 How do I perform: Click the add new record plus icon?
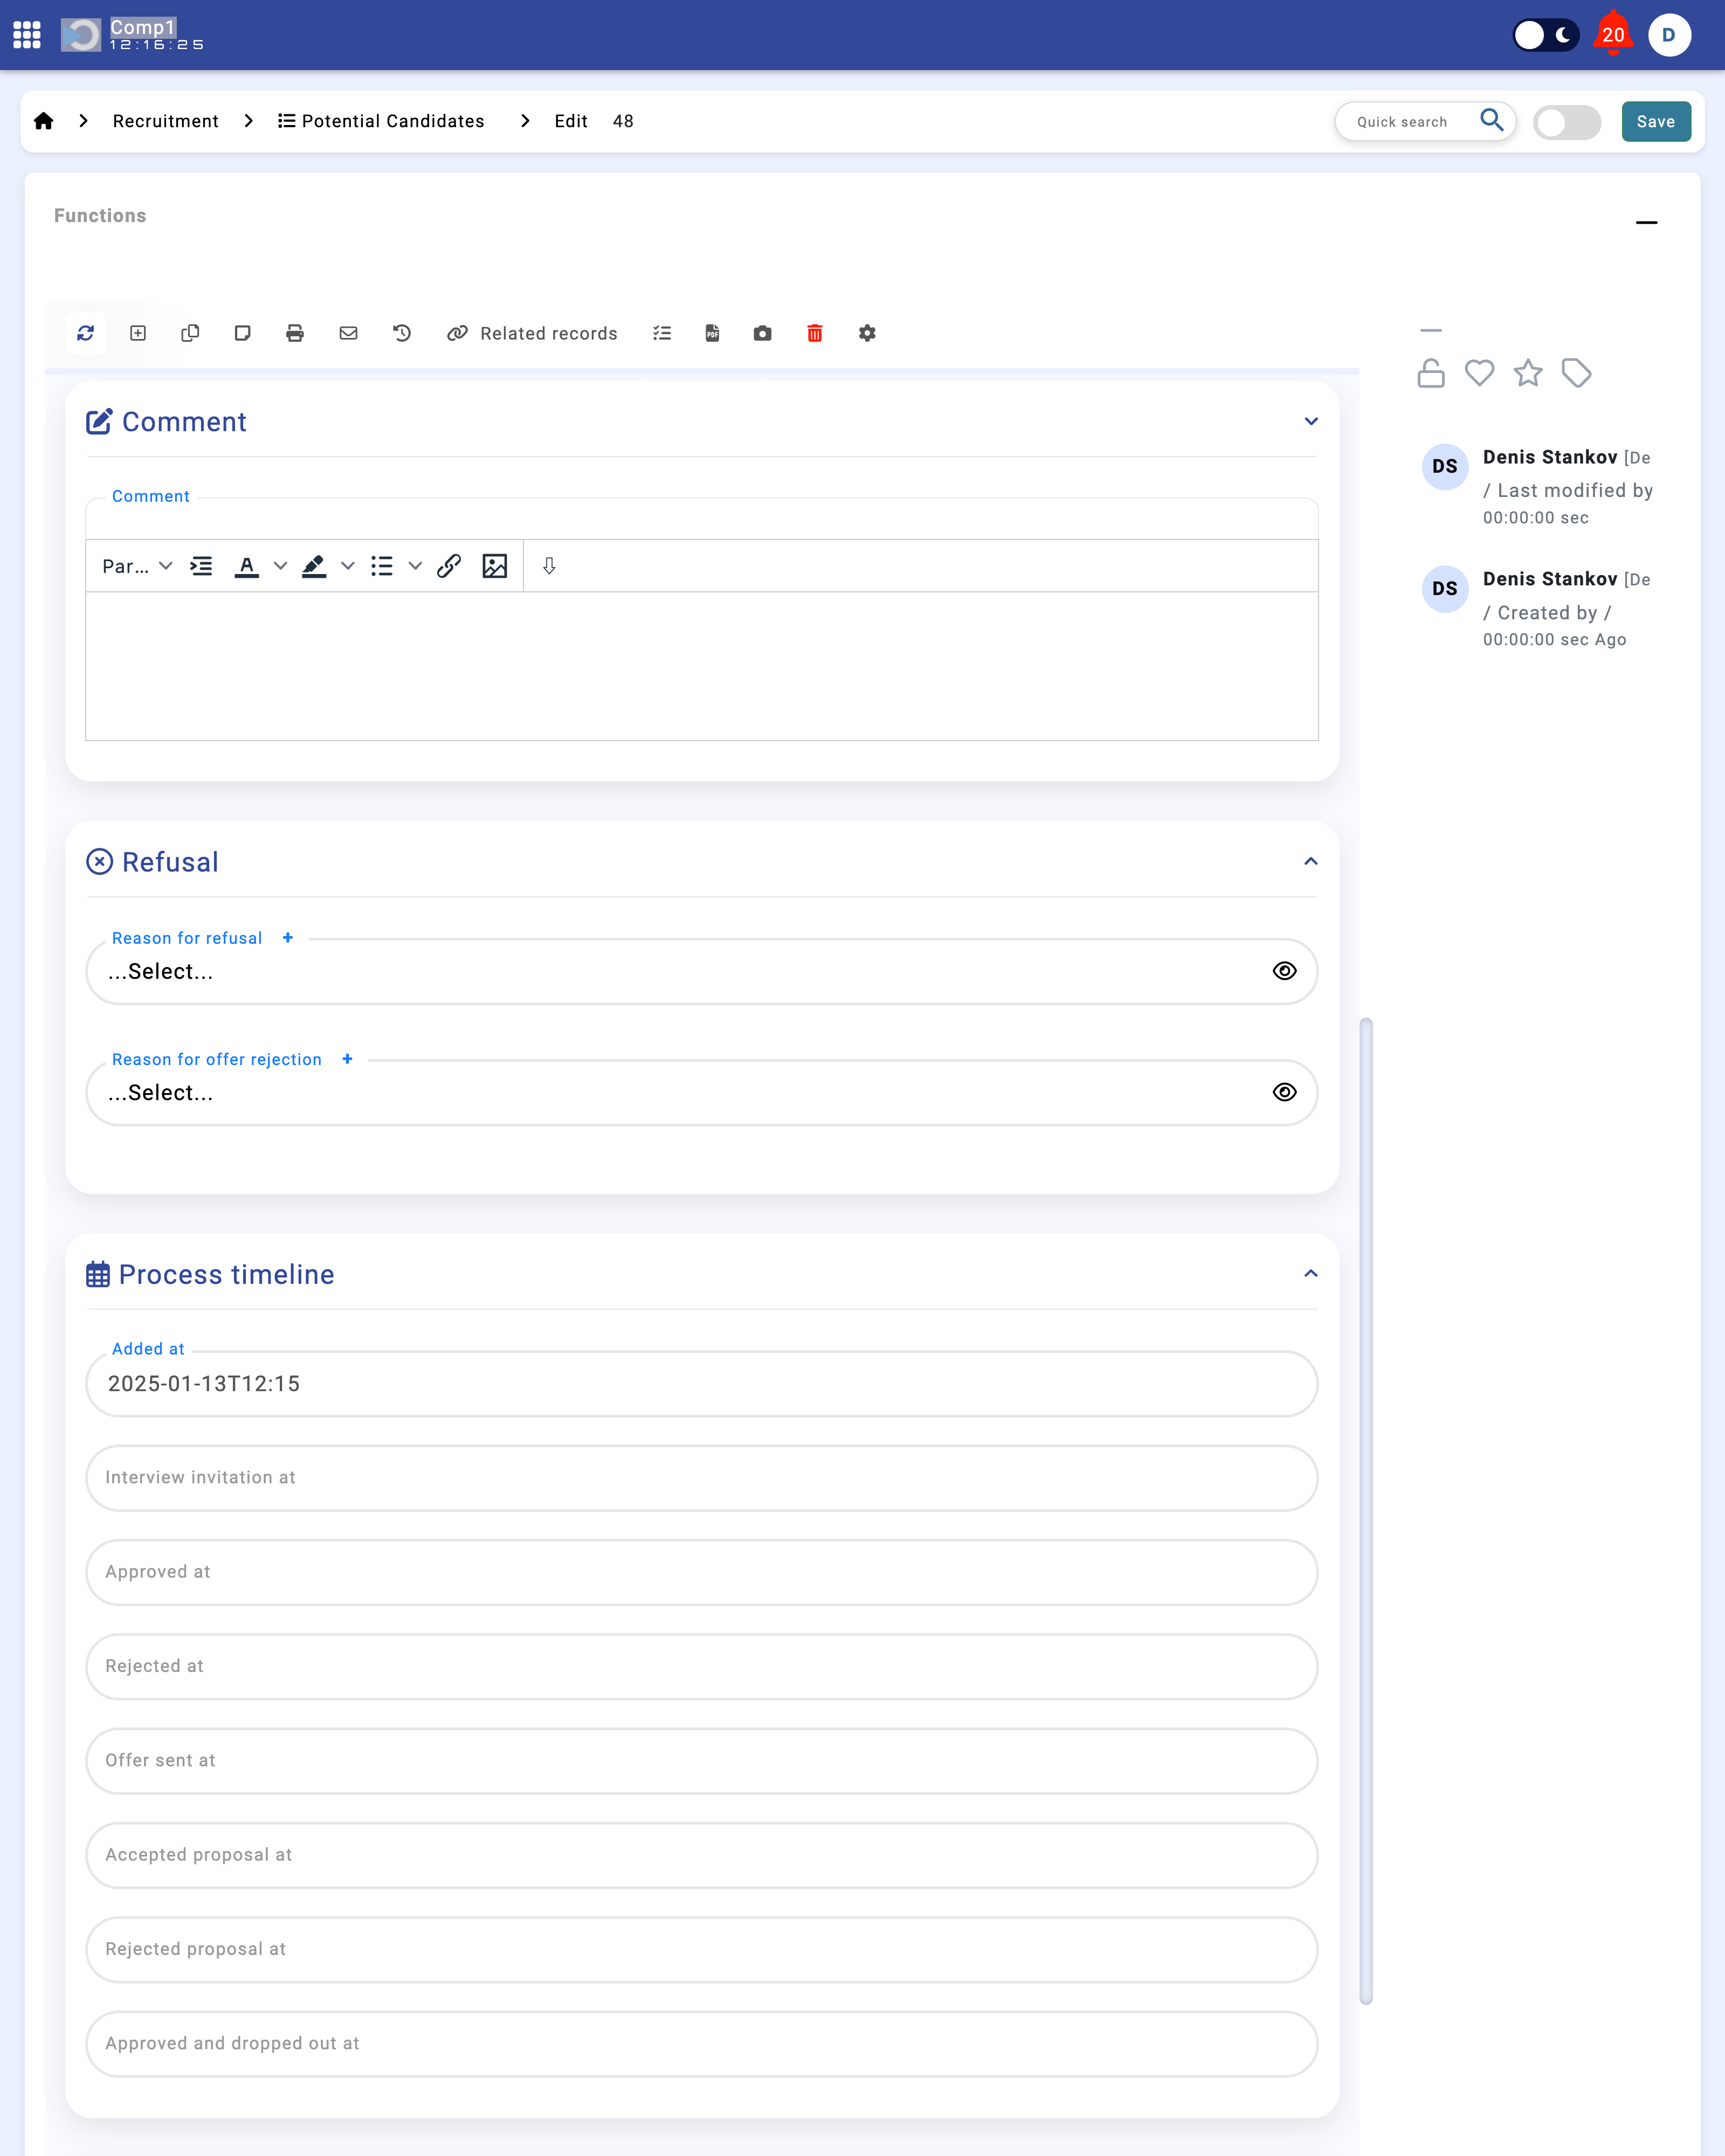[x=138, y=333]
